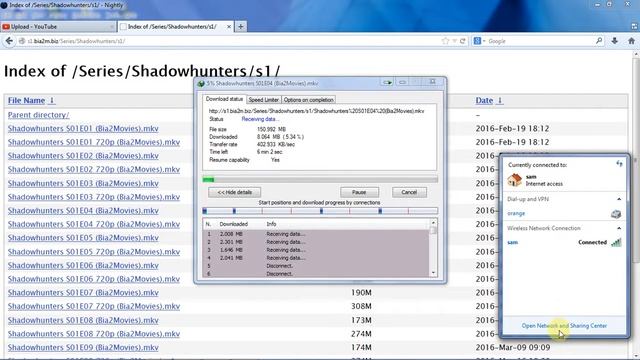Click the wireless signal strength bars icon
640x360 pixels.
coord(616,242)
